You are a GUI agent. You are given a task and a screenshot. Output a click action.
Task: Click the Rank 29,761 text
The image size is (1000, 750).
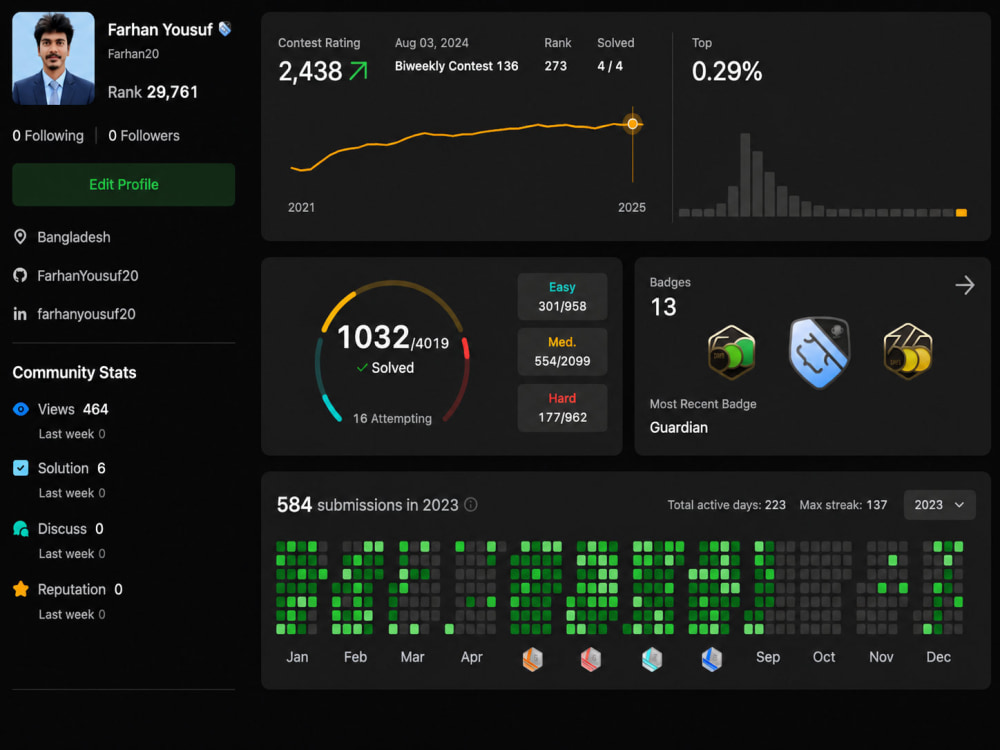coord(152,92)
